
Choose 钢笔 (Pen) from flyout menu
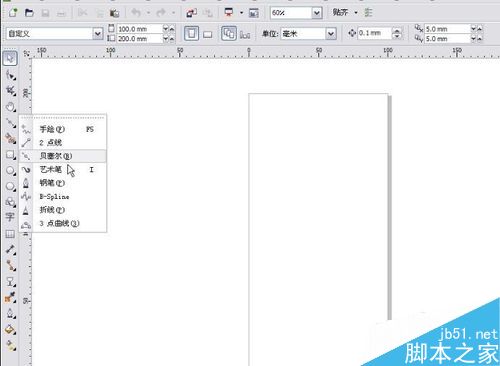[x=63, y=183]
